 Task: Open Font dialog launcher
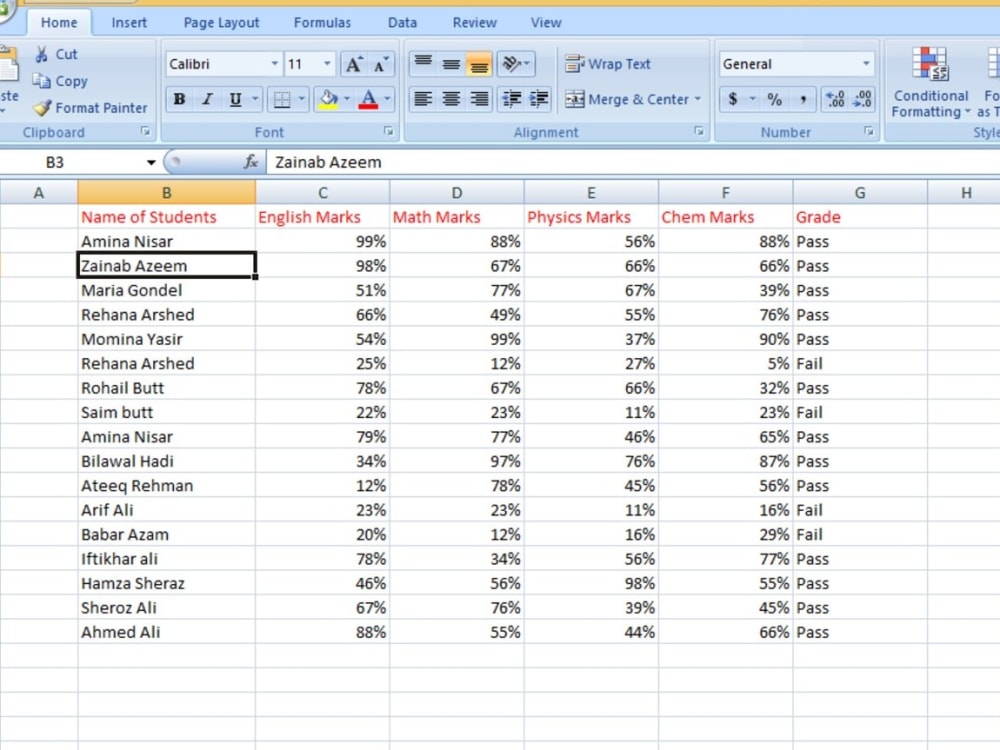point(388,131)
